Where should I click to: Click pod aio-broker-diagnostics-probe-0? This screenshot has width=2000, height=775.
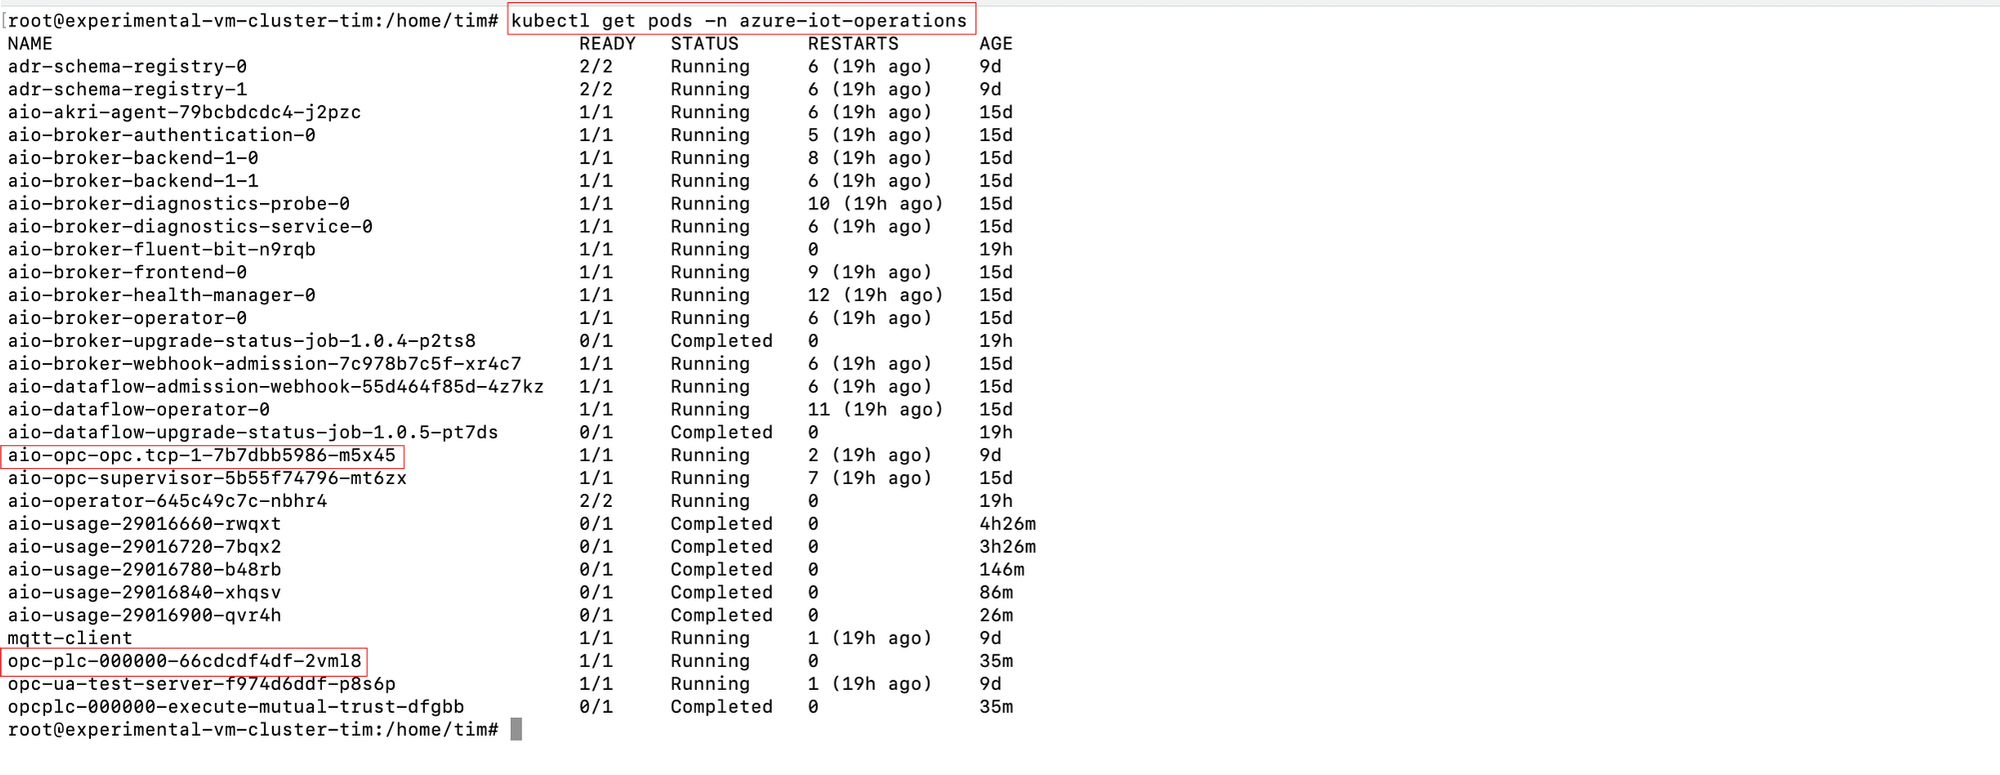(x=179, y=204)
